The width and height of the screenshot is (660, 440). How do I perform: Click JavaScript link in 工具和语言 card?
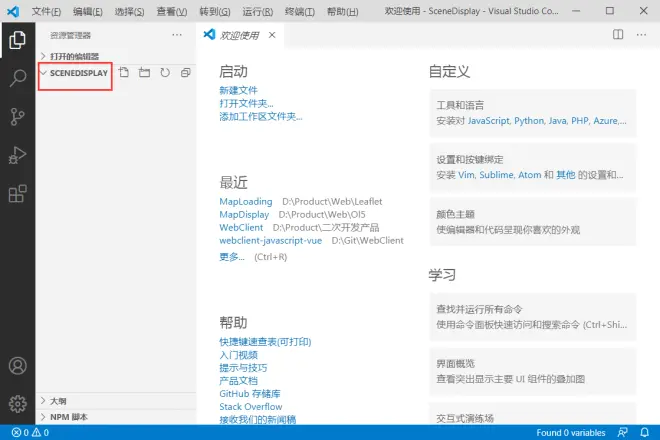point(489,121)
